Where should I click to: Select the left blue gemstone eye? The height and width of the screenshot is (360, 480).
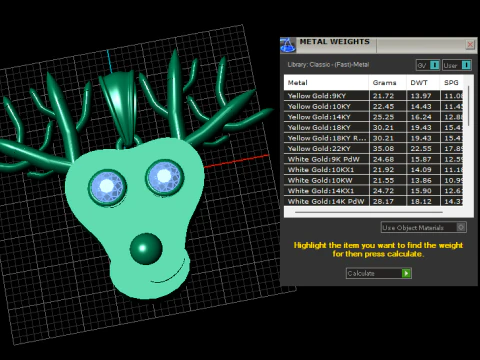pos(107,187)
